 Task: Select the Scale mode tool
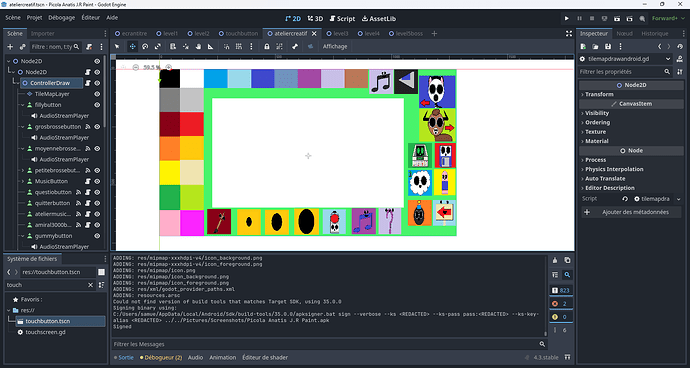point(158,46)
